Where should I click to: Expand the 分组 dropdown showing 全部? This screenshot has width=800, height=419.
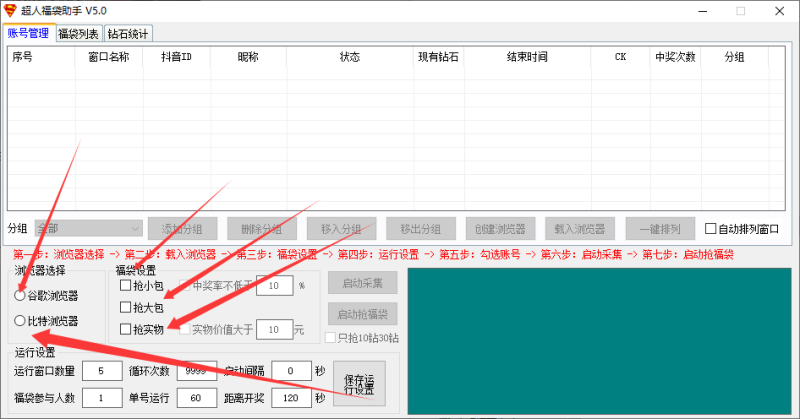click(89, 229)
